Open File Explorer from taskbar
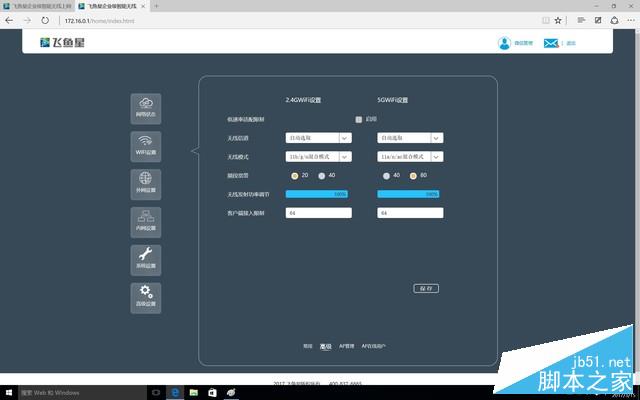Image resolution: width=640 pixels, height=400 pixels. 194,393
